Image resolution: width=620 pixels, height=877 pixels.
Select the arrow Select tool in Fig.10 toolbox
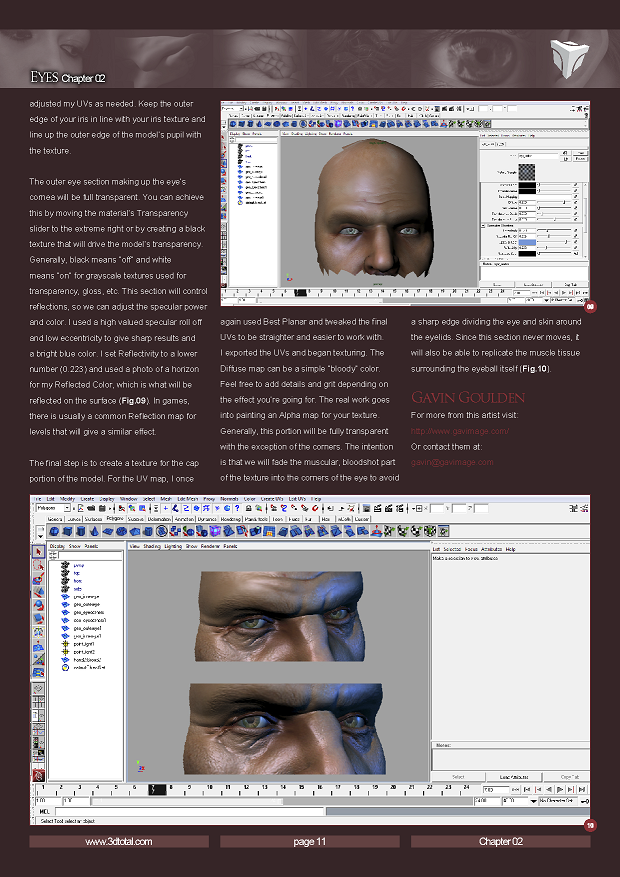tap(38, 551)
